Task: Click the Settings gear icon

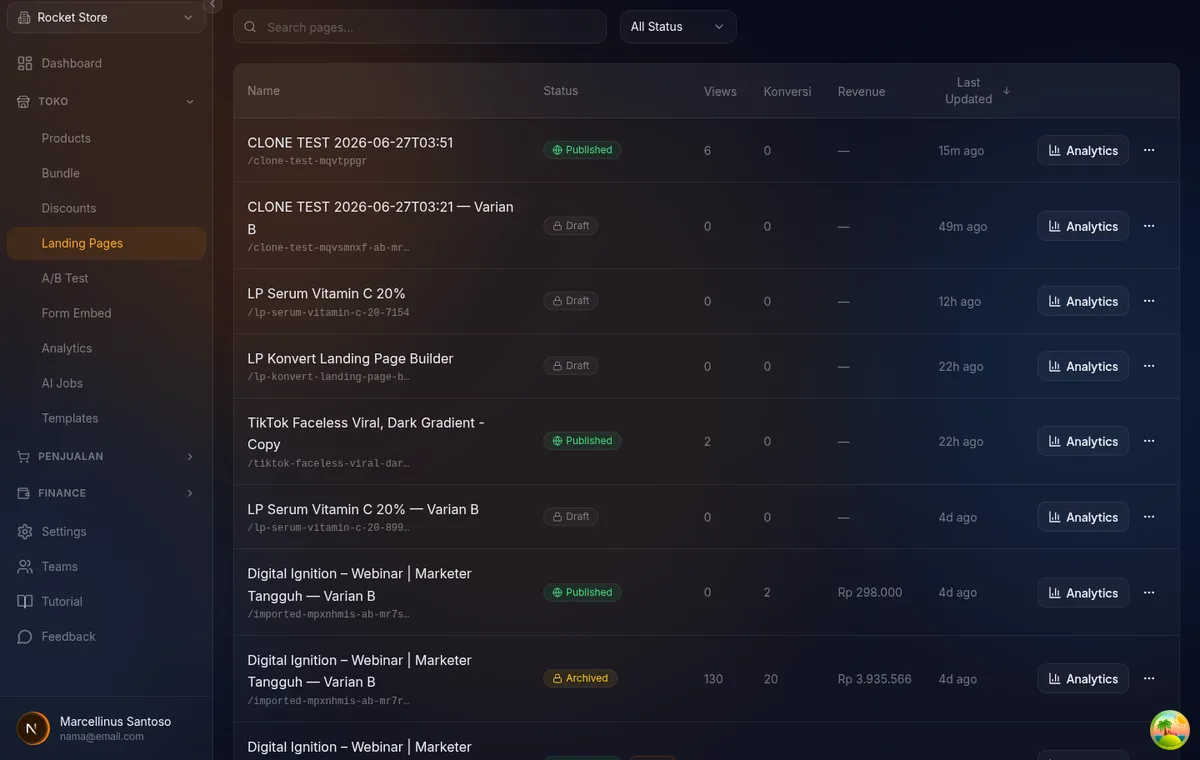Action: point(25,532)
